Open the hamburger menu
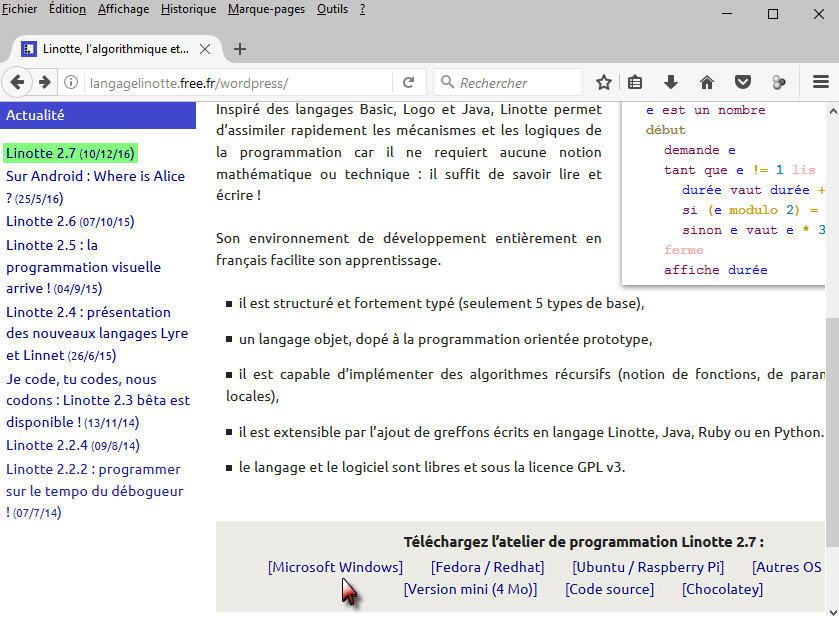The image size is (839, 631). (821, 82)
